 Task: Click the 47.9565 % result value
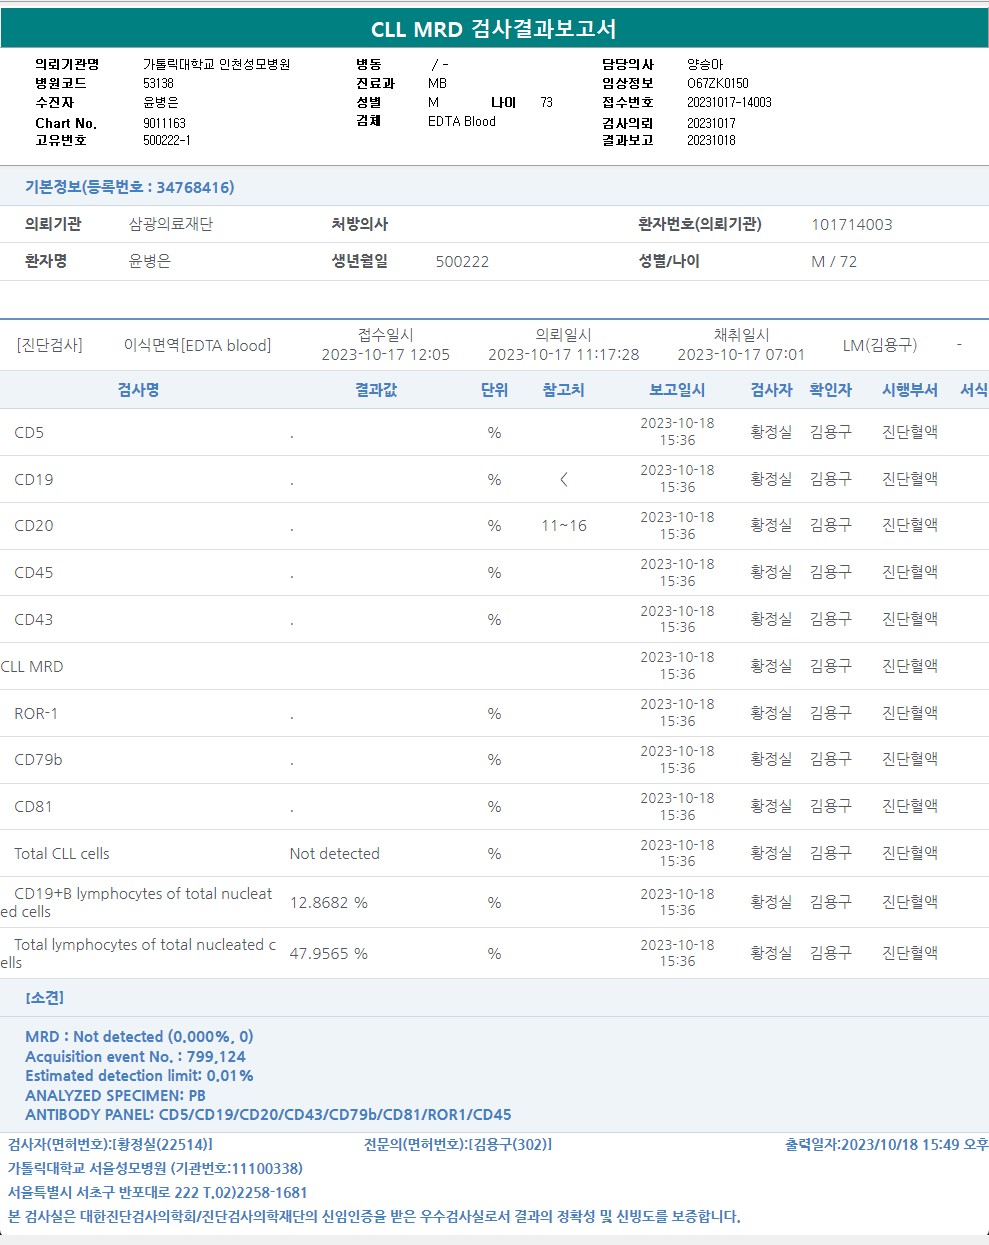click(x=328, y=954)
